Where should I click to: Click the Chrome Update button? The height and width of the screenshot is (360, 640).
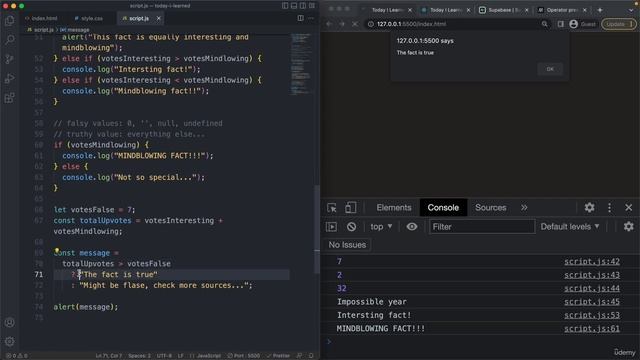coord(619,24)
